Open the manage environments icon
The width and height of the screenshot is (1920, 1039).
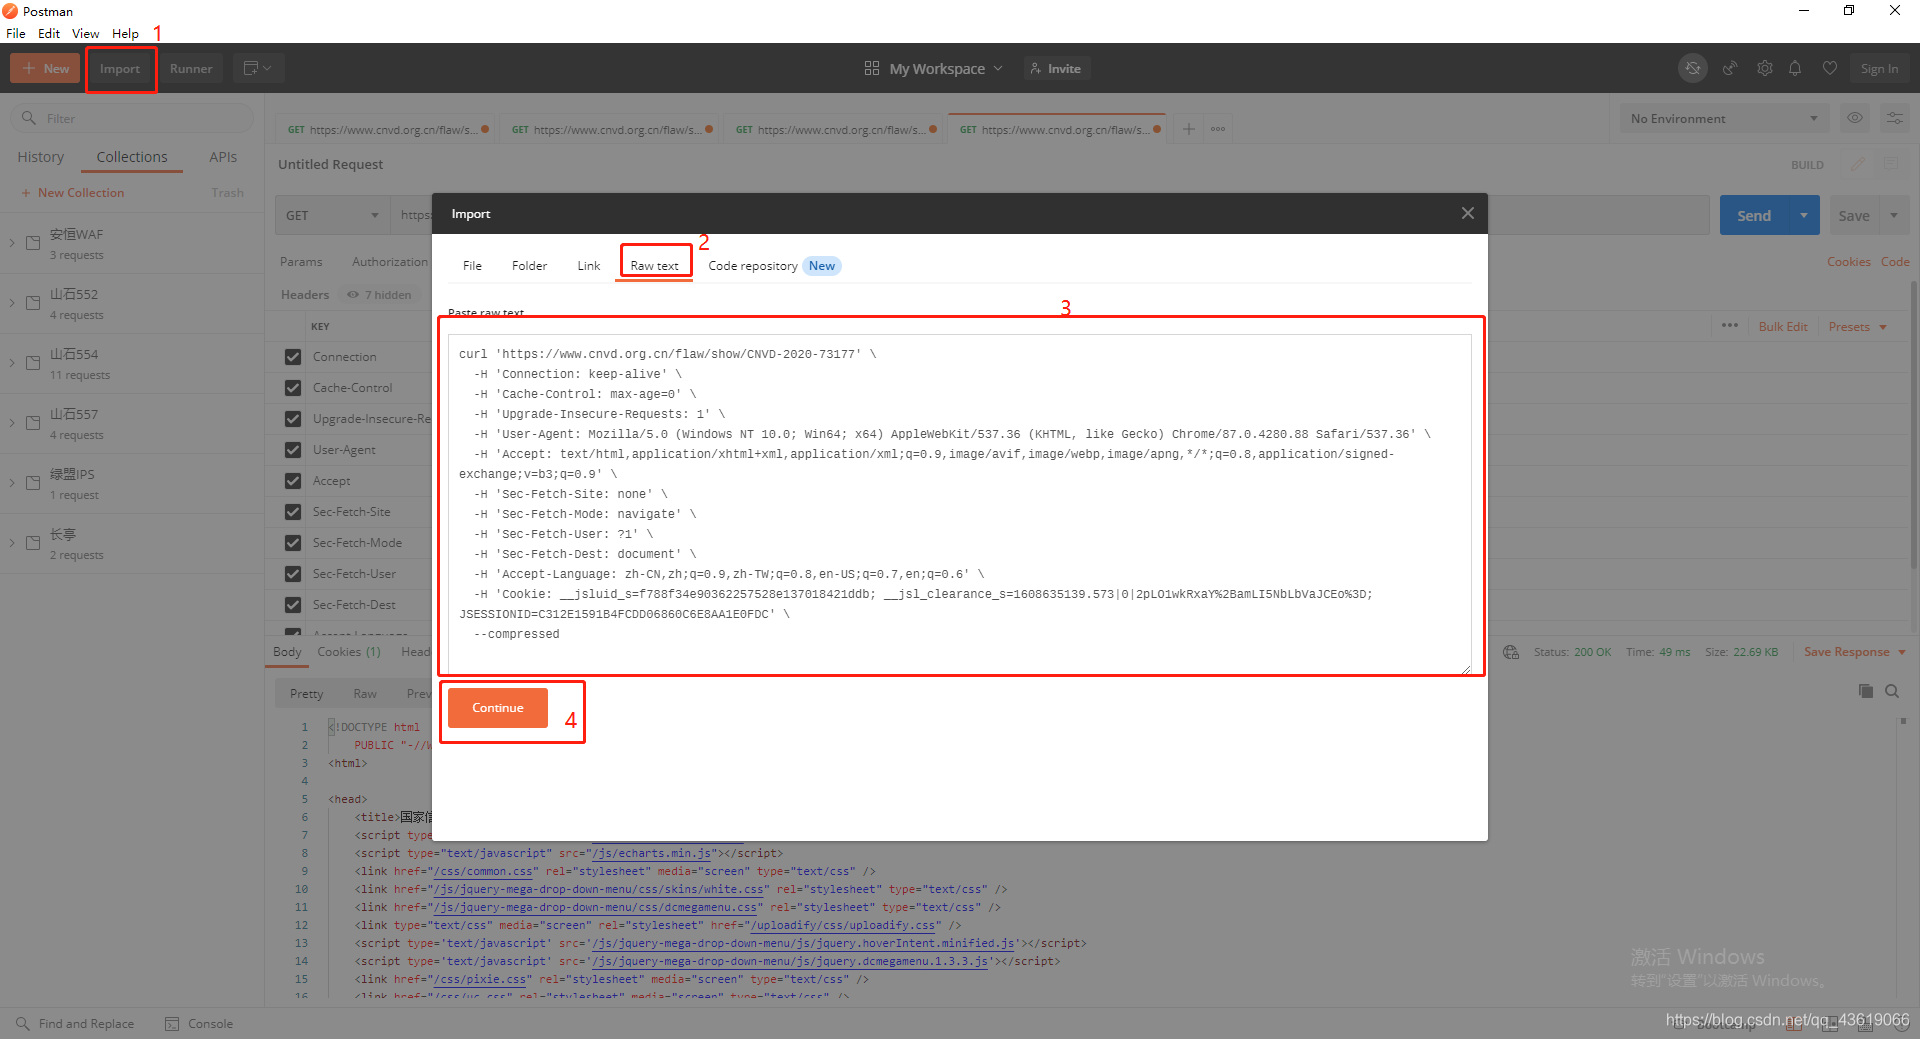[x=1894, y=118]
